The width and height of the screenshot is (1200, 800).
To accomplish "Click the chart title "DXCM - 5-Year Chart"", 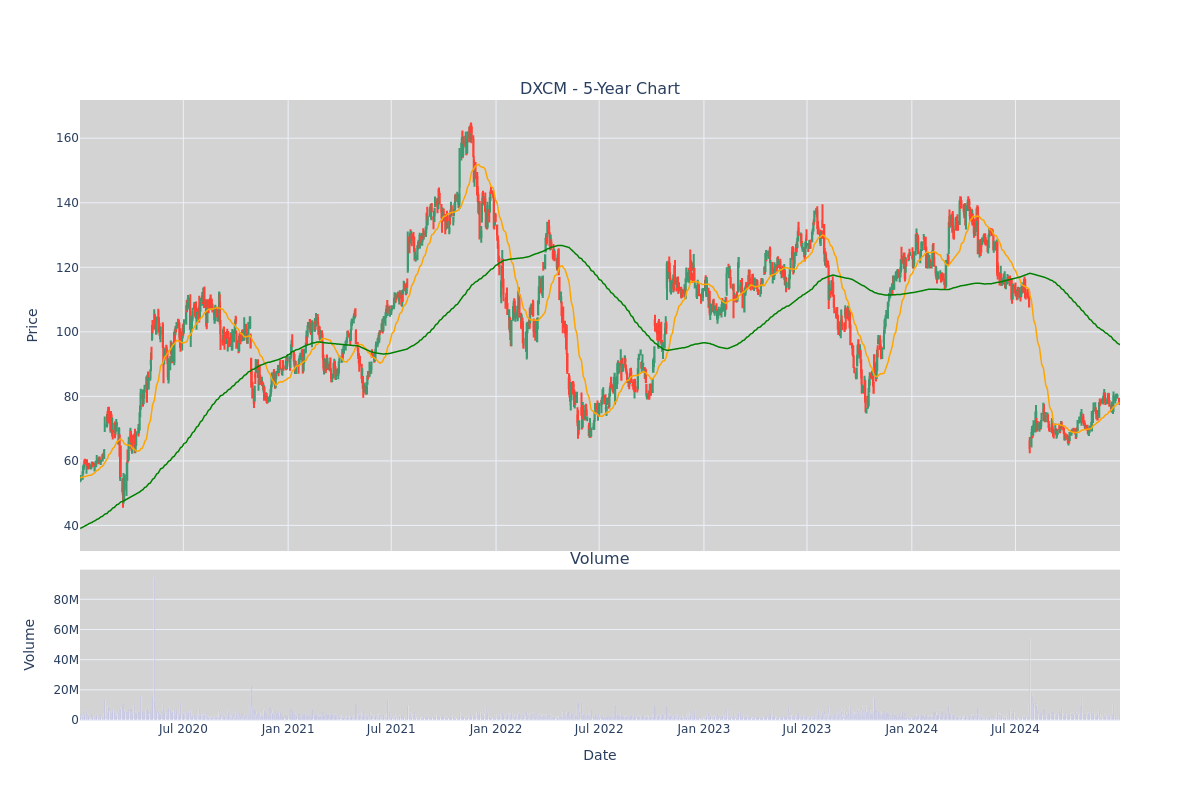I will pos(599,89).
